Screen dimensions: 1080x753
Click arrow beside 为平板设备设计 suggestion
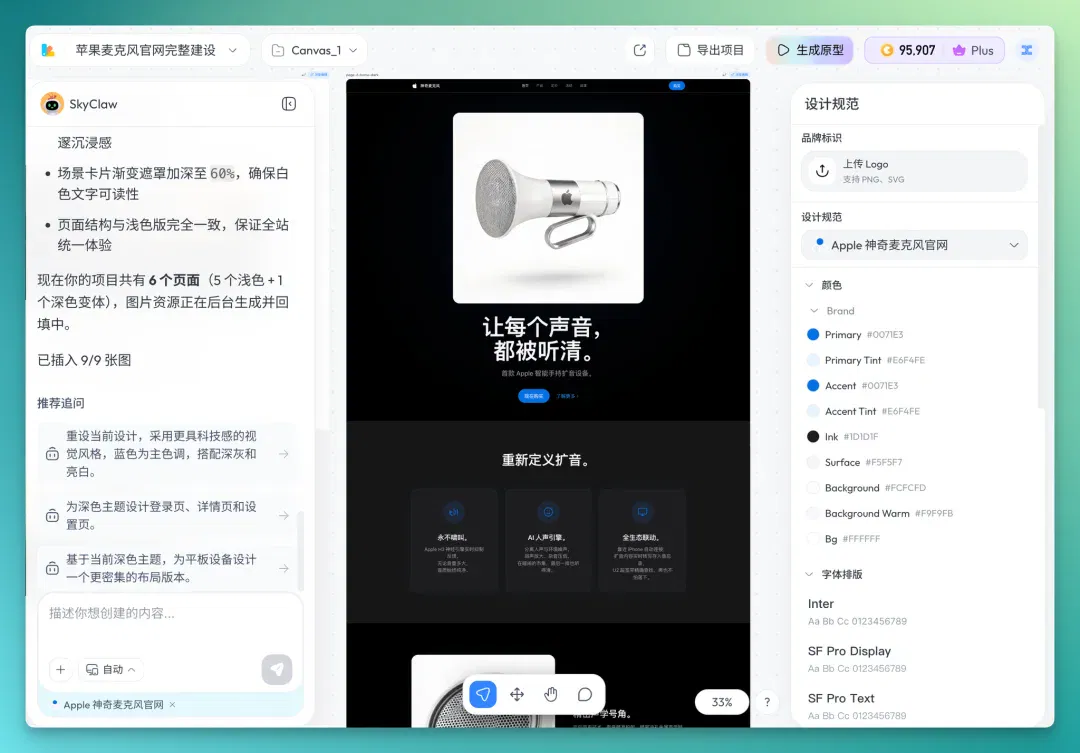pyautogui.click(x=284, y=568)
